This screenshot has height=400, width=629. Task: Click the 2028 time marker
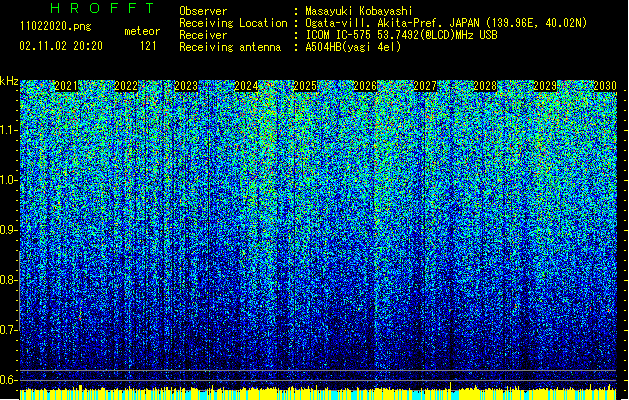(485, 86)
